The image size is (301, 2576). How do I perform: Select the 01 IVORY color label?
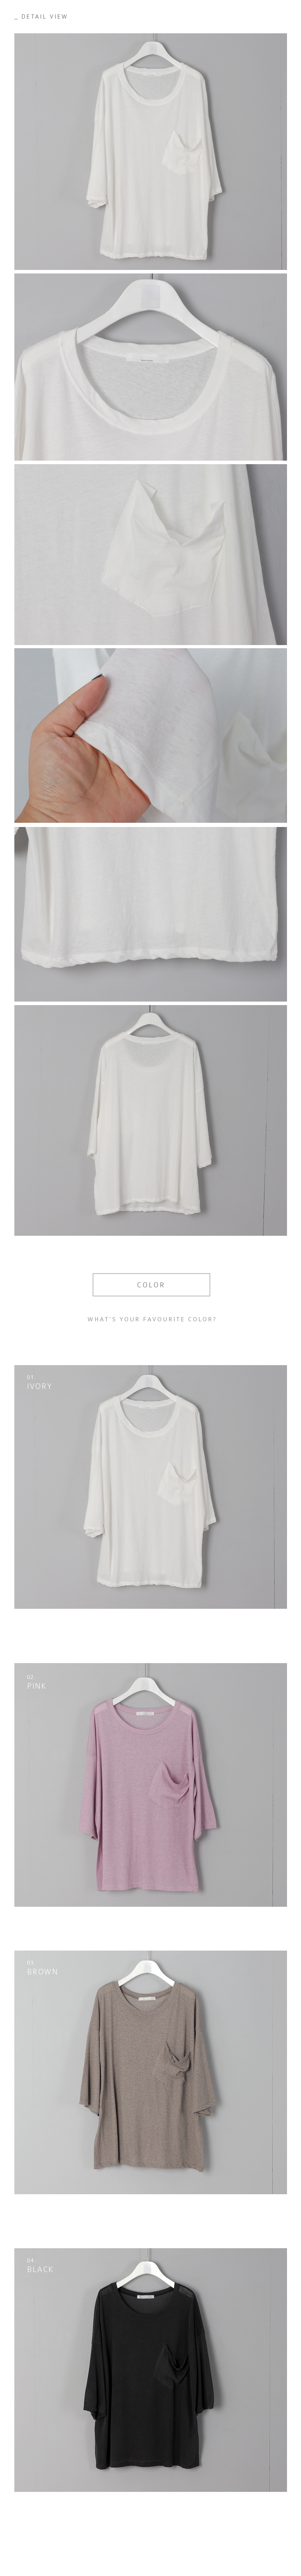point(39,1383)
